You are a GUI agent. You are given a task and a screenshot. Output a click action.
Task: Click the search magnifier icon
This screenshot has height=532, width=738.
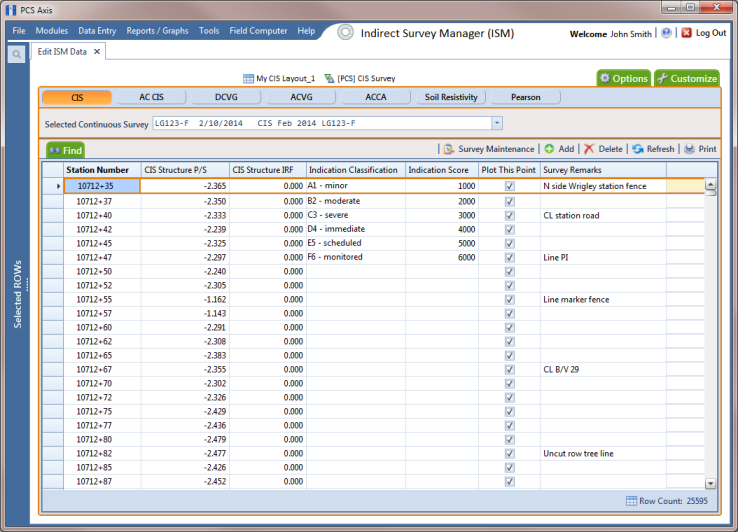(x=16, y=55)
